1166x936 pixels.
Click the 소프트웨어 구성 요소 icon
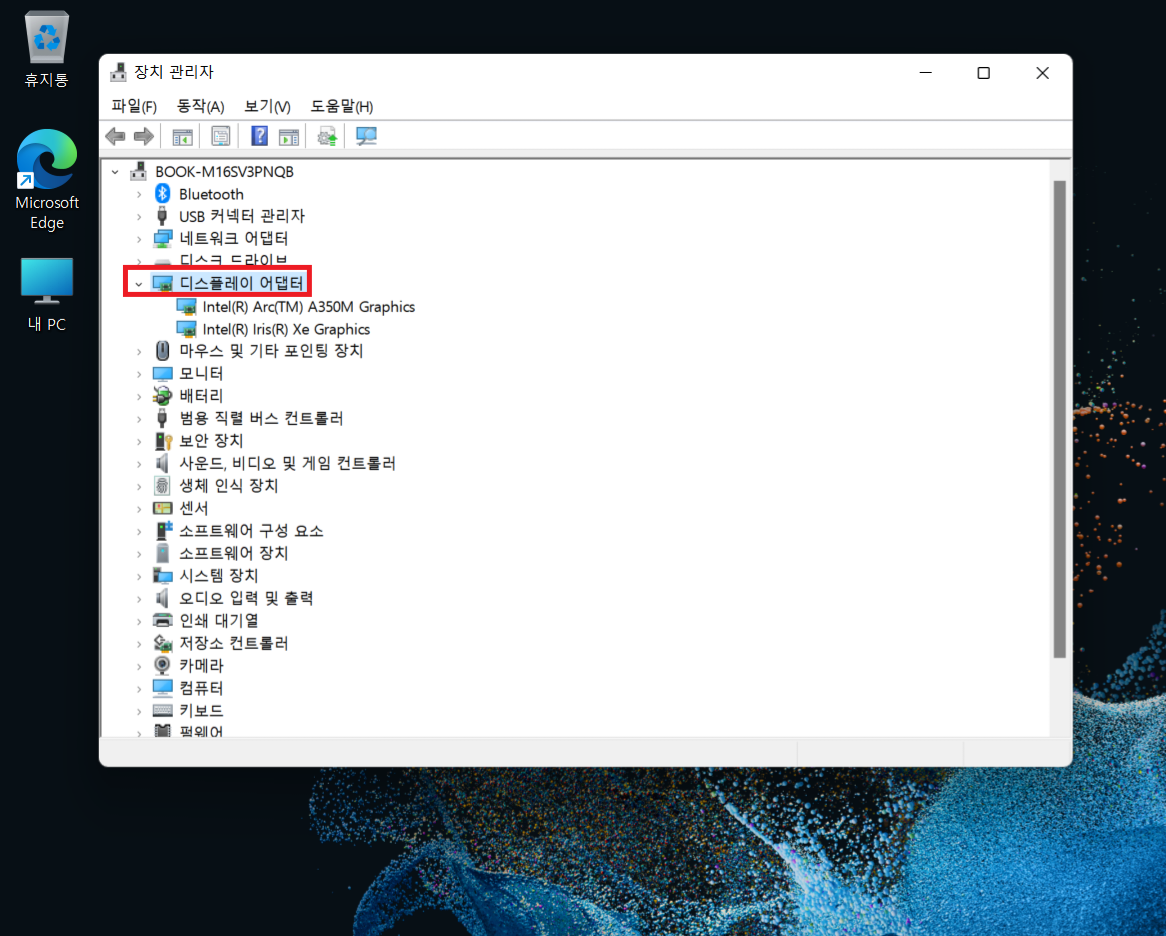click(x=164, y=530)
